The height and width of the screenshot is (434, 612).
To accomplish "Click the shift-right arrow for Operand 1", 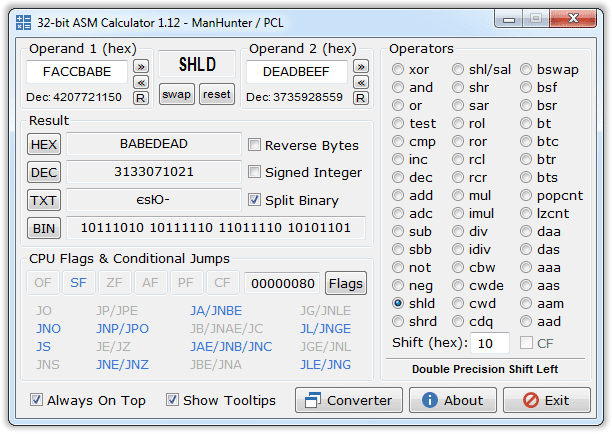I will (141, 66).
